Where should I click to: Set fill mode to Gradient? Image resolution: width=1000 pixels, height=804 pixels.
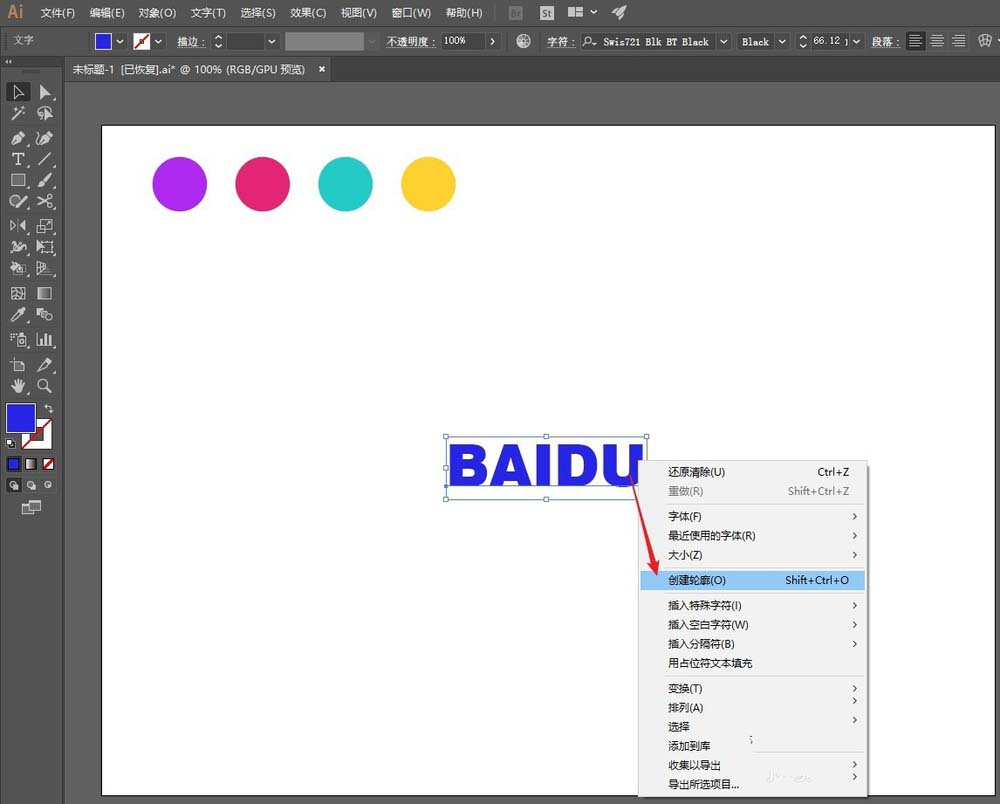[31, 464]
